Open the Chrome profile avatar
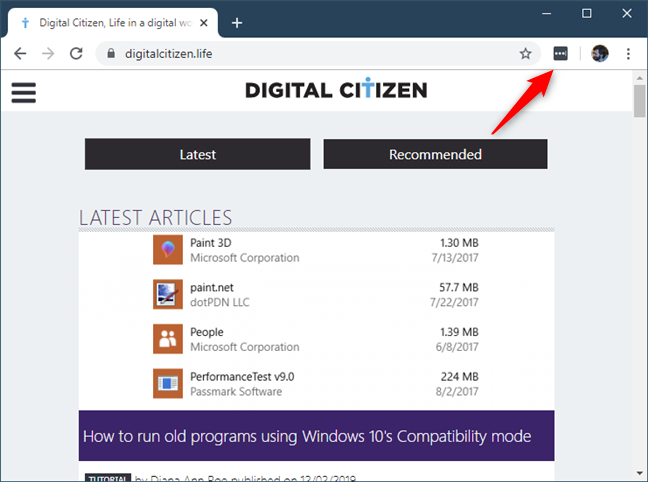 click(x=600, y=53)
